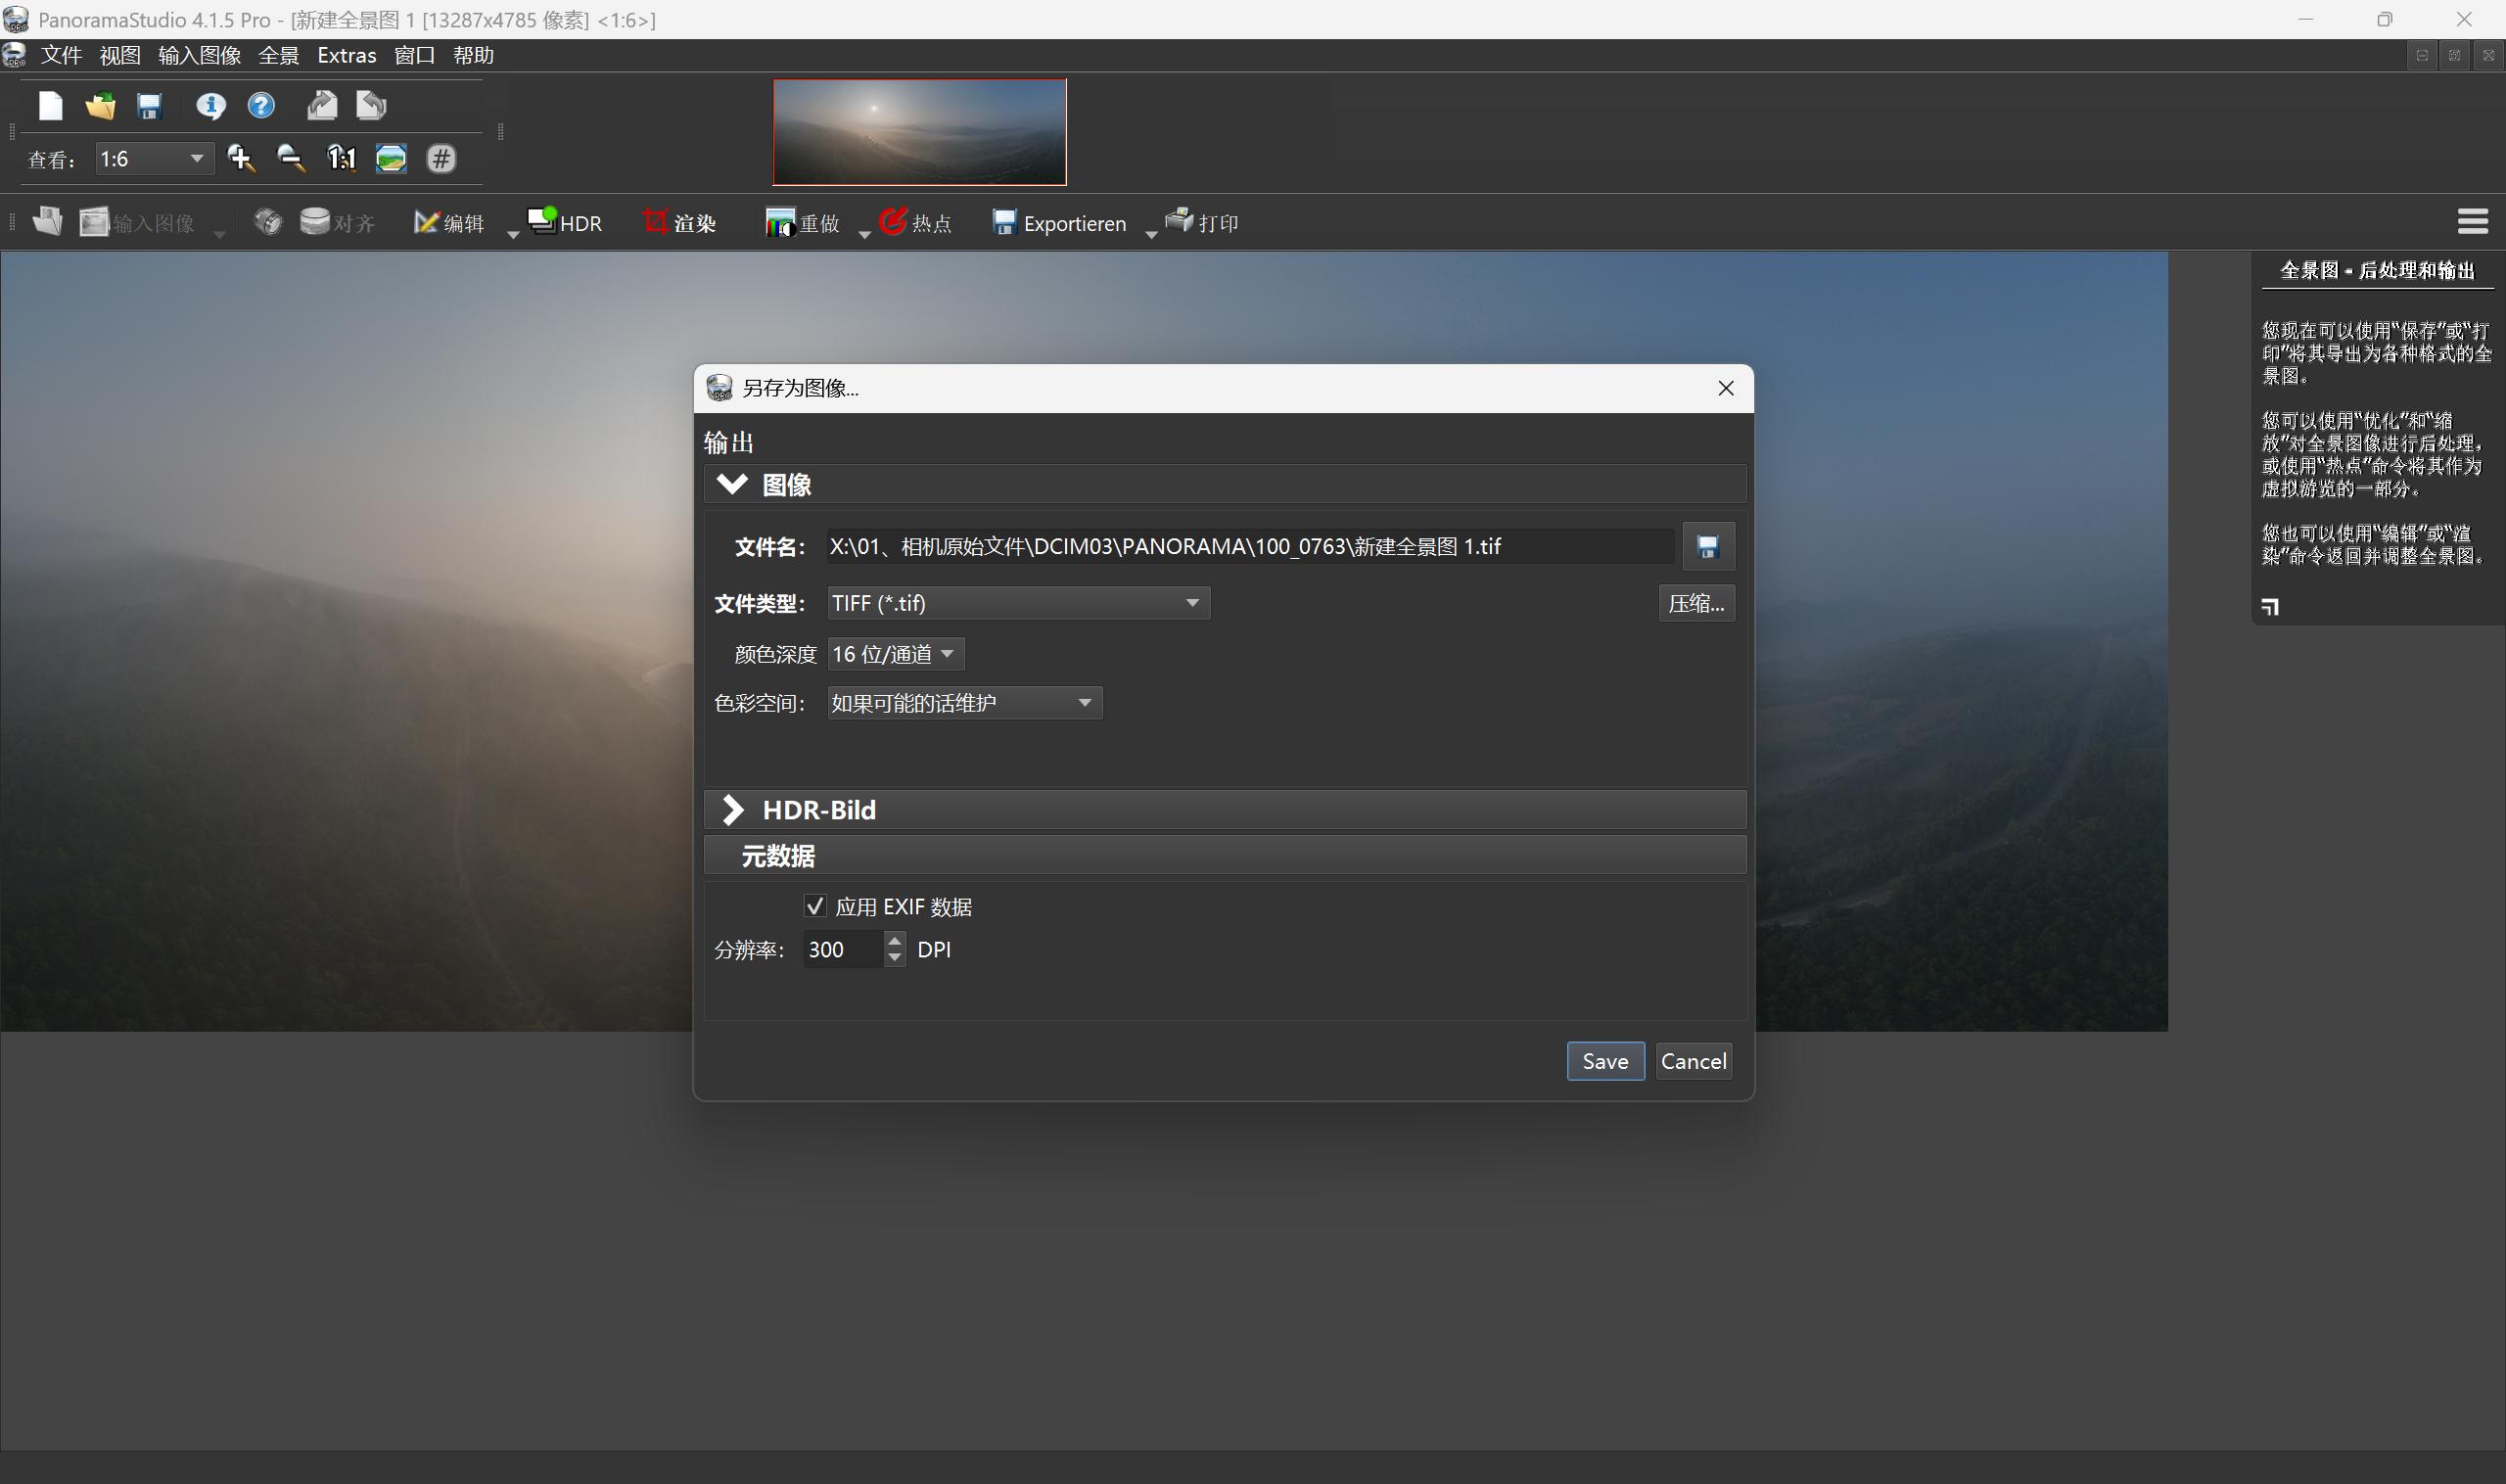Click the Save button

[1604, 1061]
